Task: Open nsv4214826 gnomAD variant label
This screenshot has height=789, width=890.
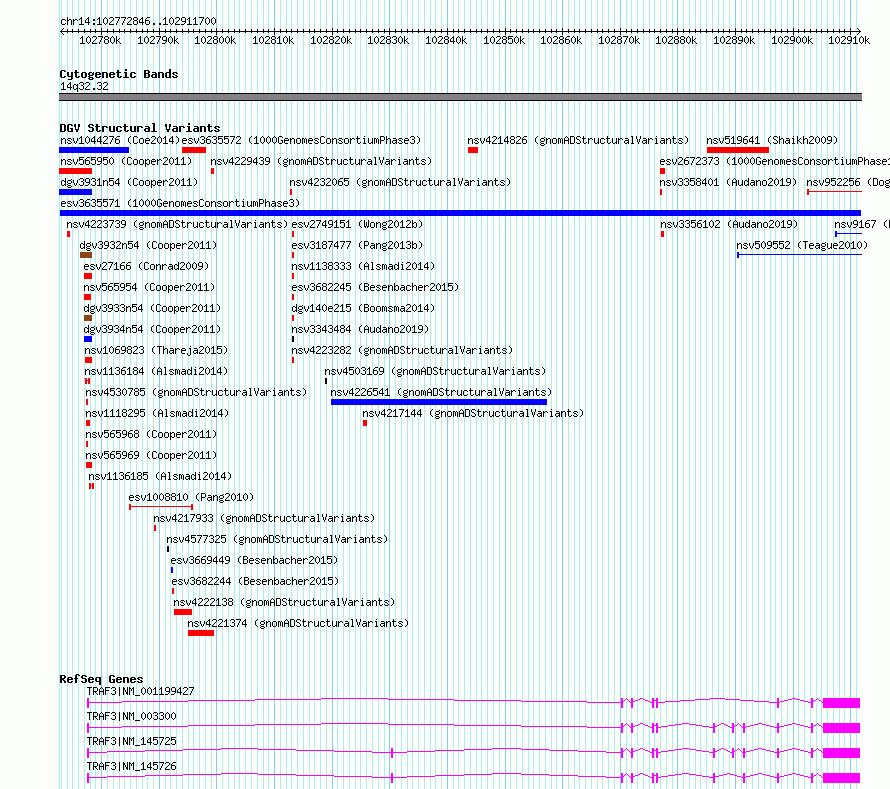Action: click(578, 140)
